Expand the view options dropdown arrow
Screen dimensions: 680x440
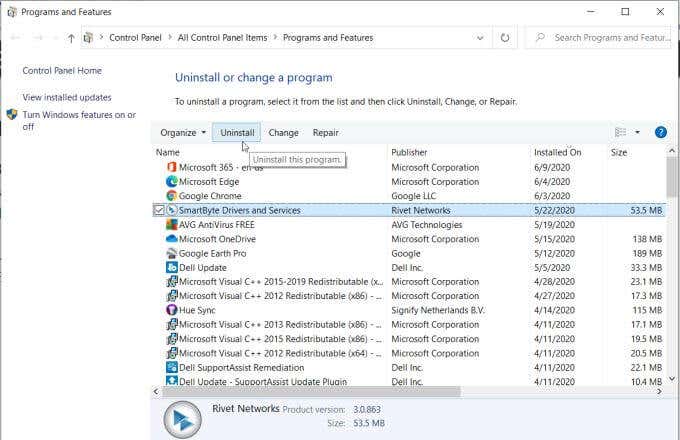(637, 132)
